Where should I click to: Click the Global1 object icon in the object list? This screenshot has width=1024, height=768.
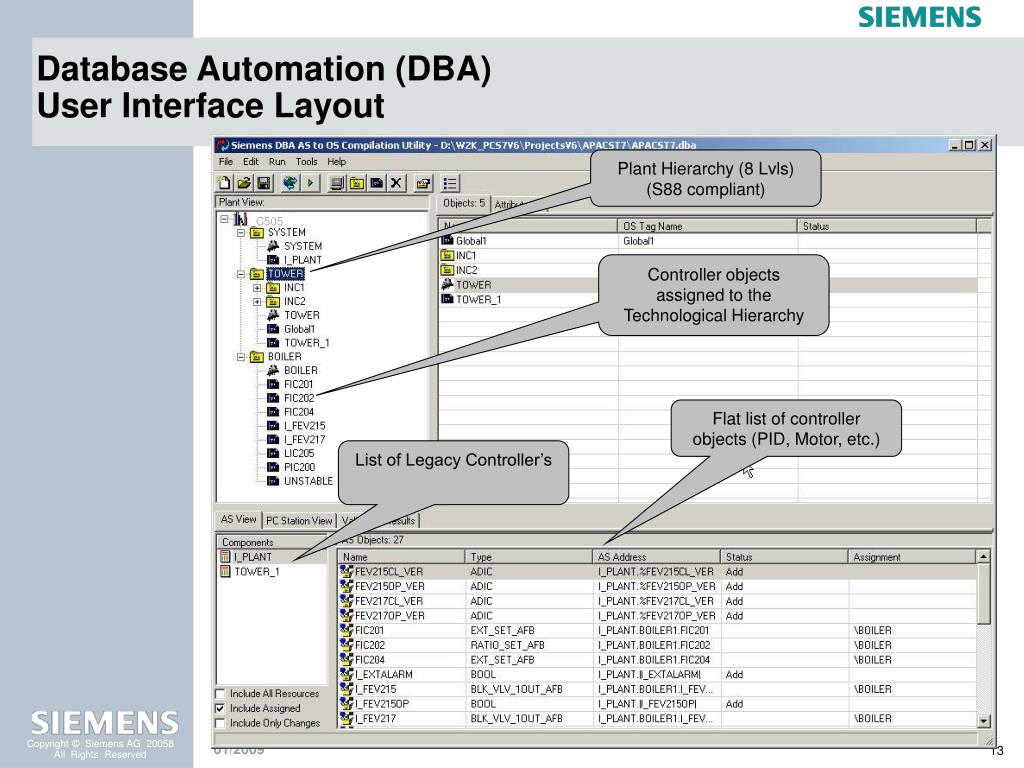(447, 240)
